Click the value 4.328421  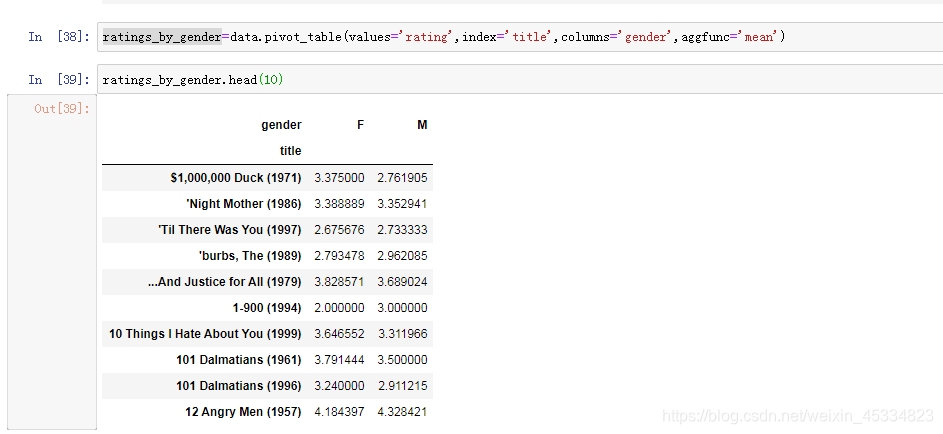point(402,412)
